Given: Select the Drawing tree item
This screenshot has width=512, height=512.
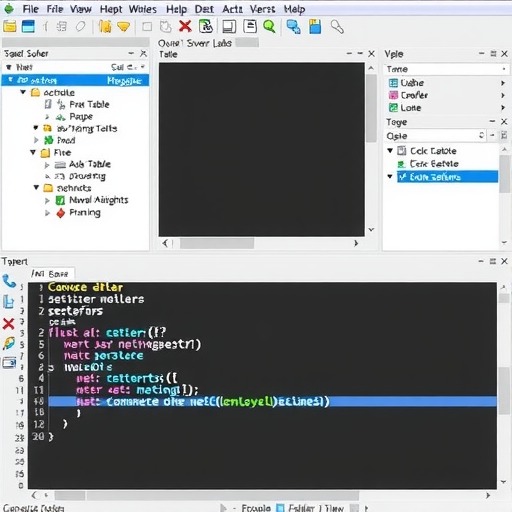Looking at the screenshot, I should pos(87,176).
